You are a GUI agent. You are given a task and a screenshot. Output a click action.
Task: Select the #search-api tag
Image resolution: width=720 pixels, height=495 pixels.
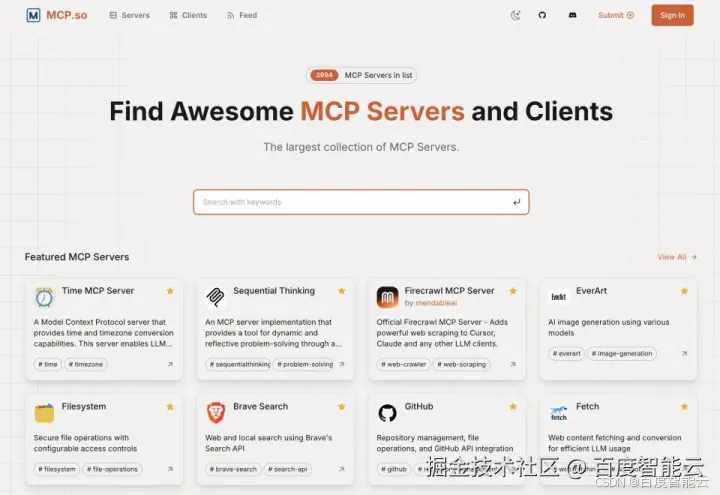[x=287, y=469]
